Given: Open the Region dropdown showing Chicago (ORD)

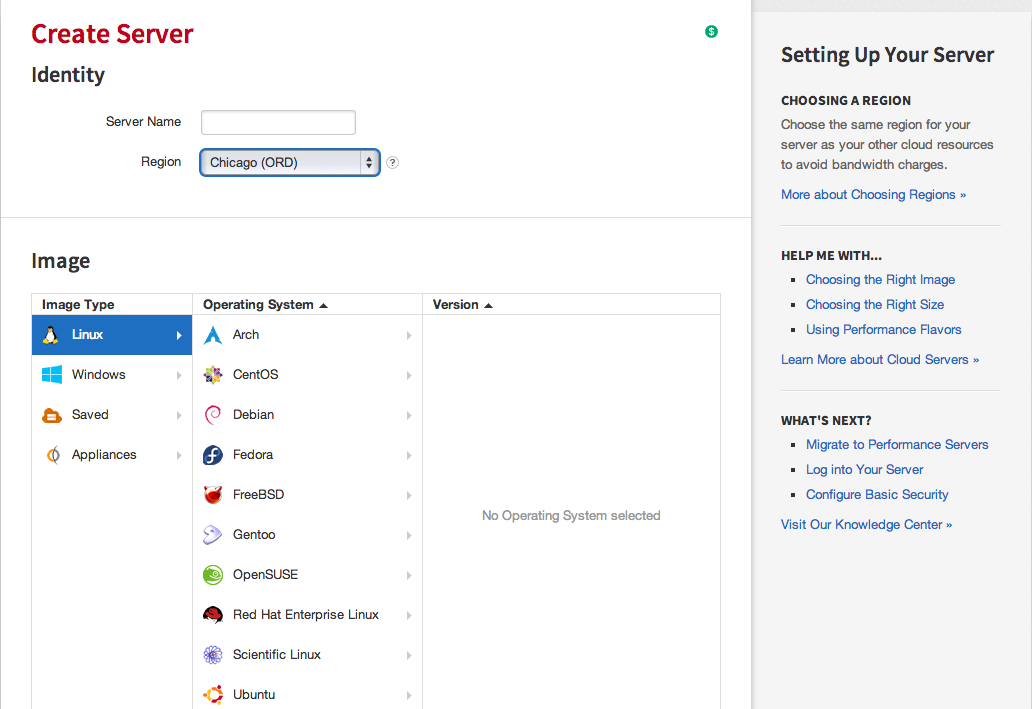Looking at the screenshot, I should coord(290,163).
